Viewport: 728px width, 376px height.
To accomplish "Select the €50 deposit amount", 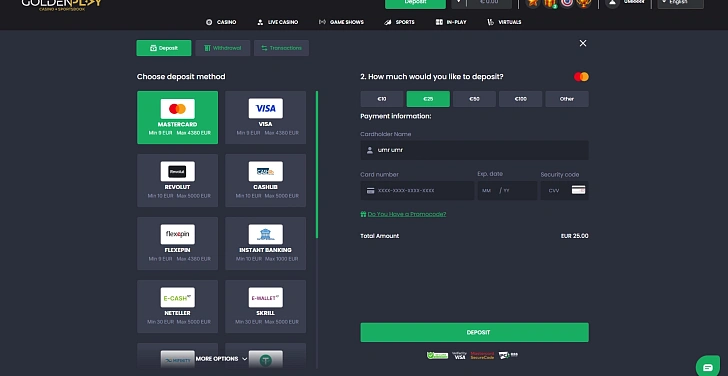I will 474,99.
